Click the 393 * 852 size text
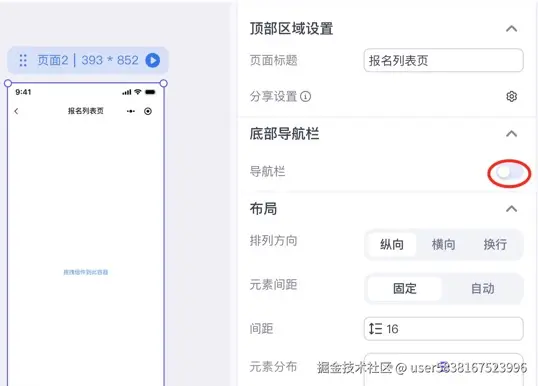The height and width of the screenshot is (386, 538). 110,60
